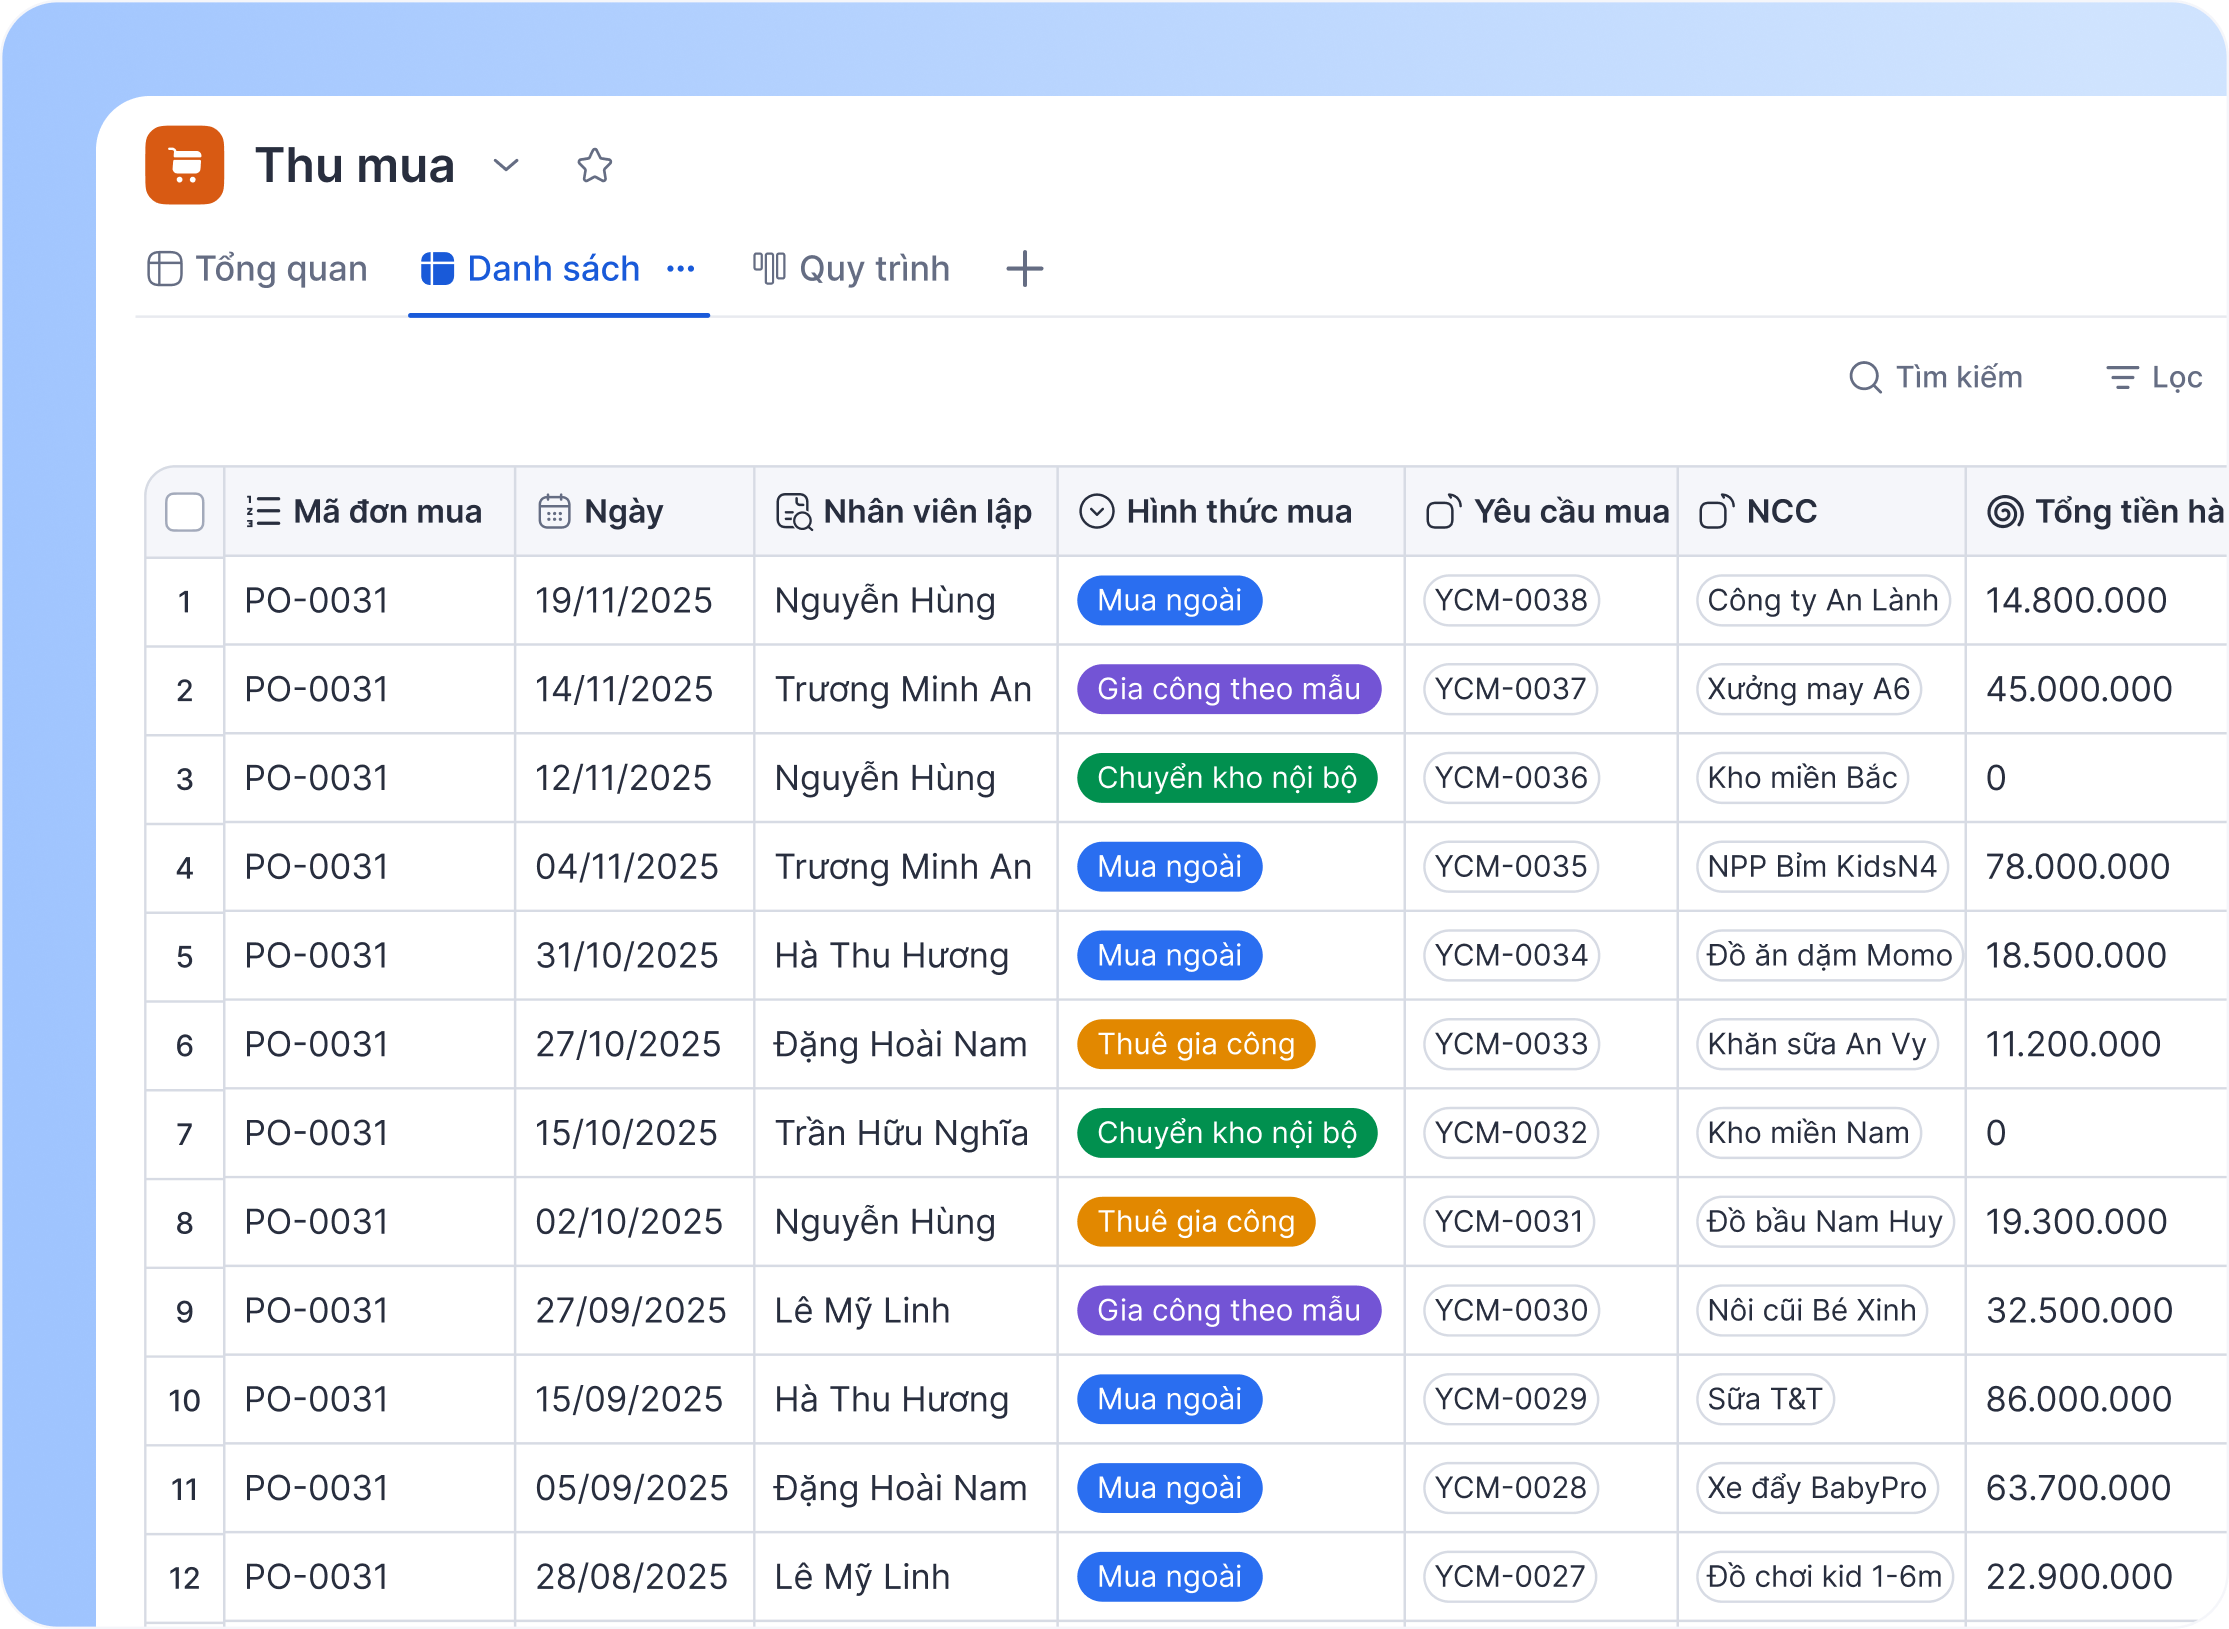Open the Thuê gia công tag in row 6
The width and height of the screenshot is (2229, 1629).
point(1195,1044)
